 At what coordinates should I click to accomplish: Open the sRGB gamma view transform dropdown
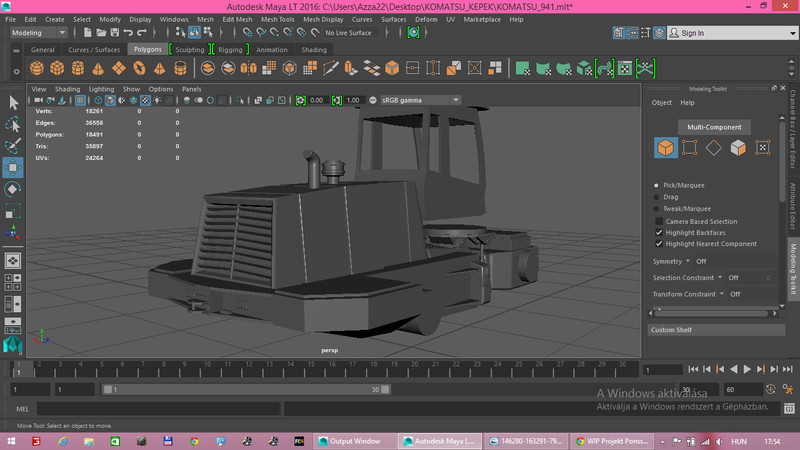[x=420, y=101]
